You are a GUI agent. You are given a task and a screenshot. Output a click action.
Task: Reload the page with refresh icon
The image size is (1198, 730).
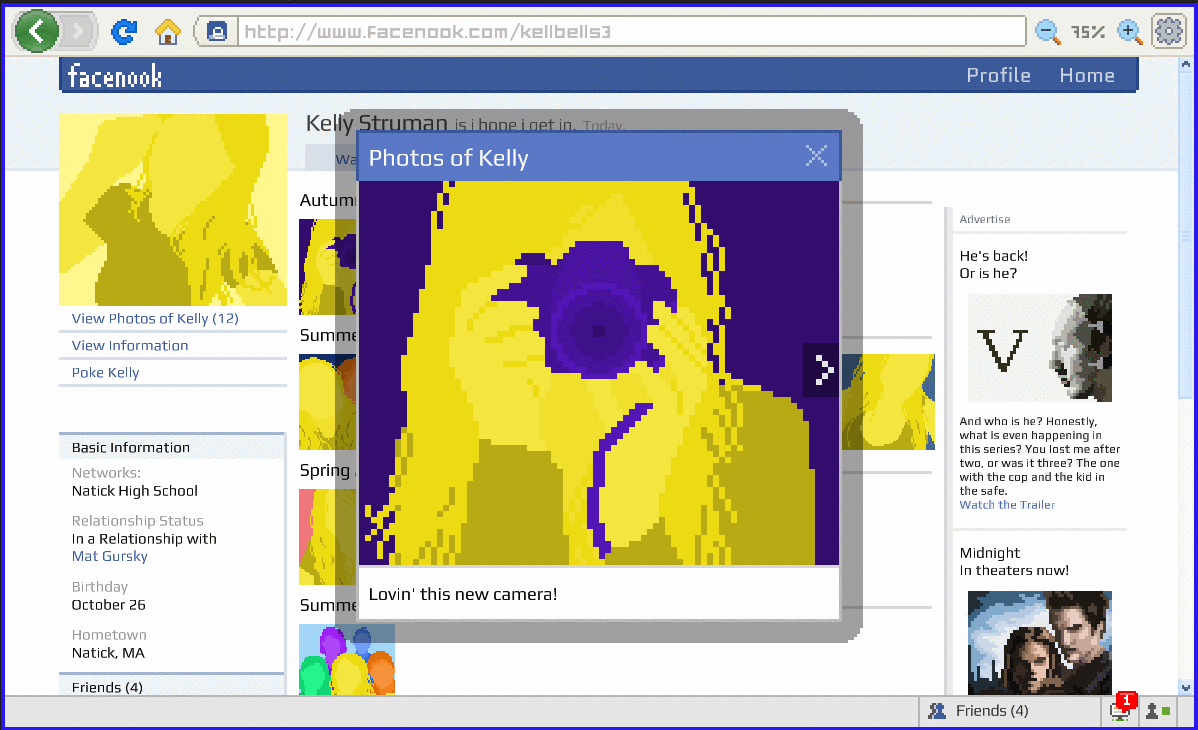[125, 31]
